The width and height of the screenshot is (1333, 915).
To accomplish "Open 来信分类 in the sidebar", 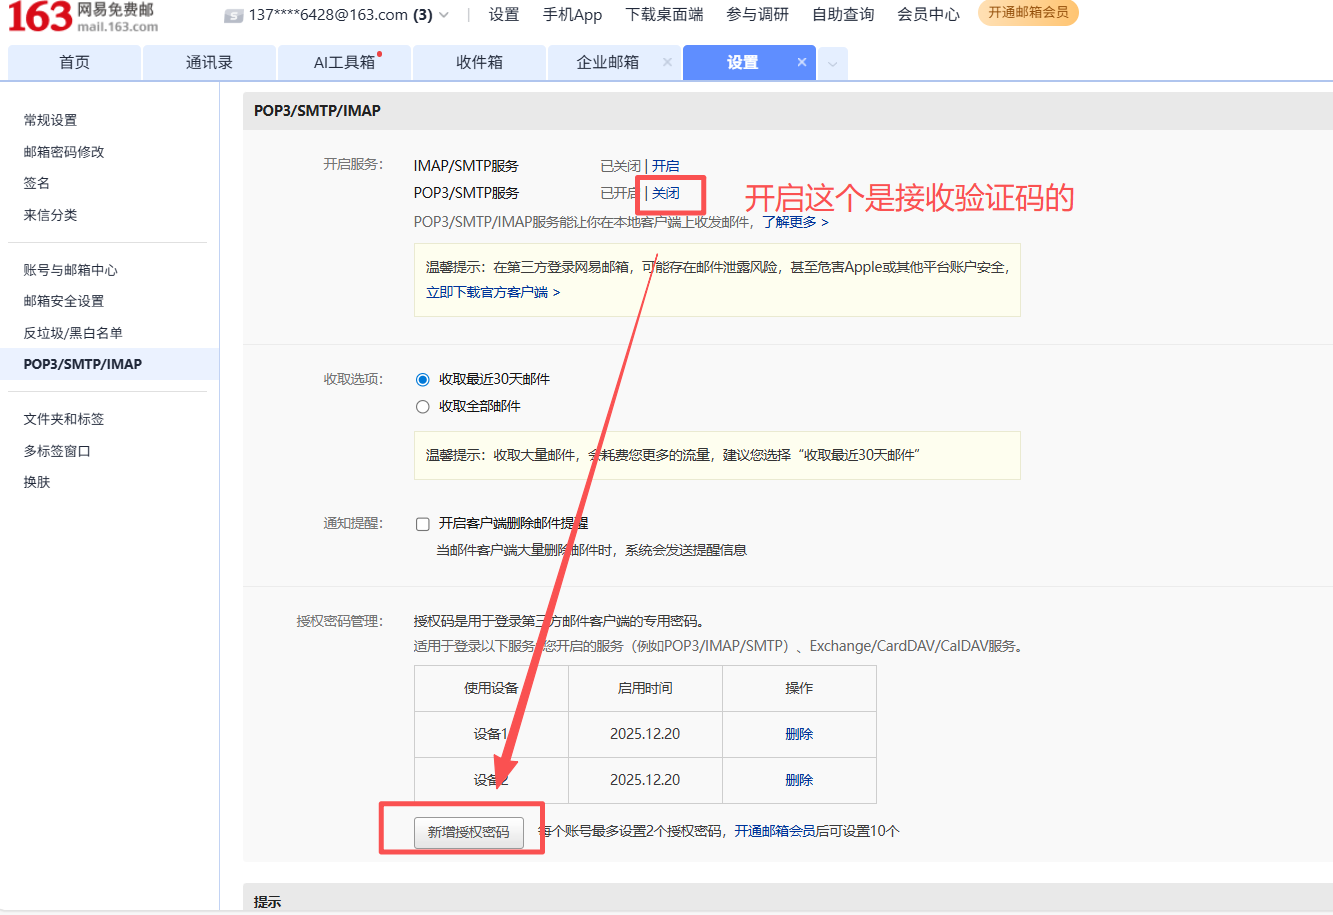I will click(50, 215).
